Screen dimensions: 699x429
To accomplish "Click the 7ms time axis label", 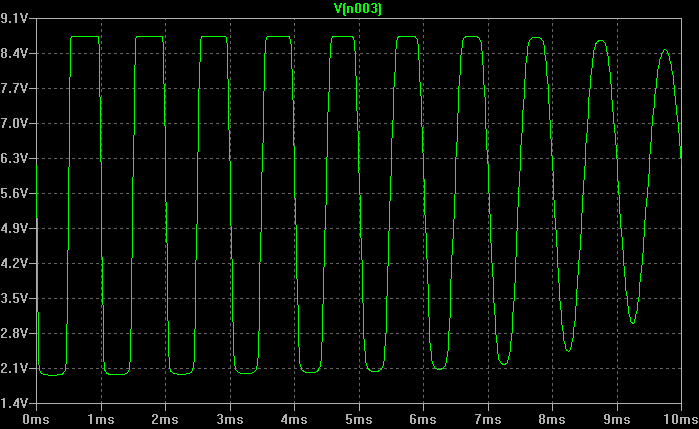I will coord(487,419).
